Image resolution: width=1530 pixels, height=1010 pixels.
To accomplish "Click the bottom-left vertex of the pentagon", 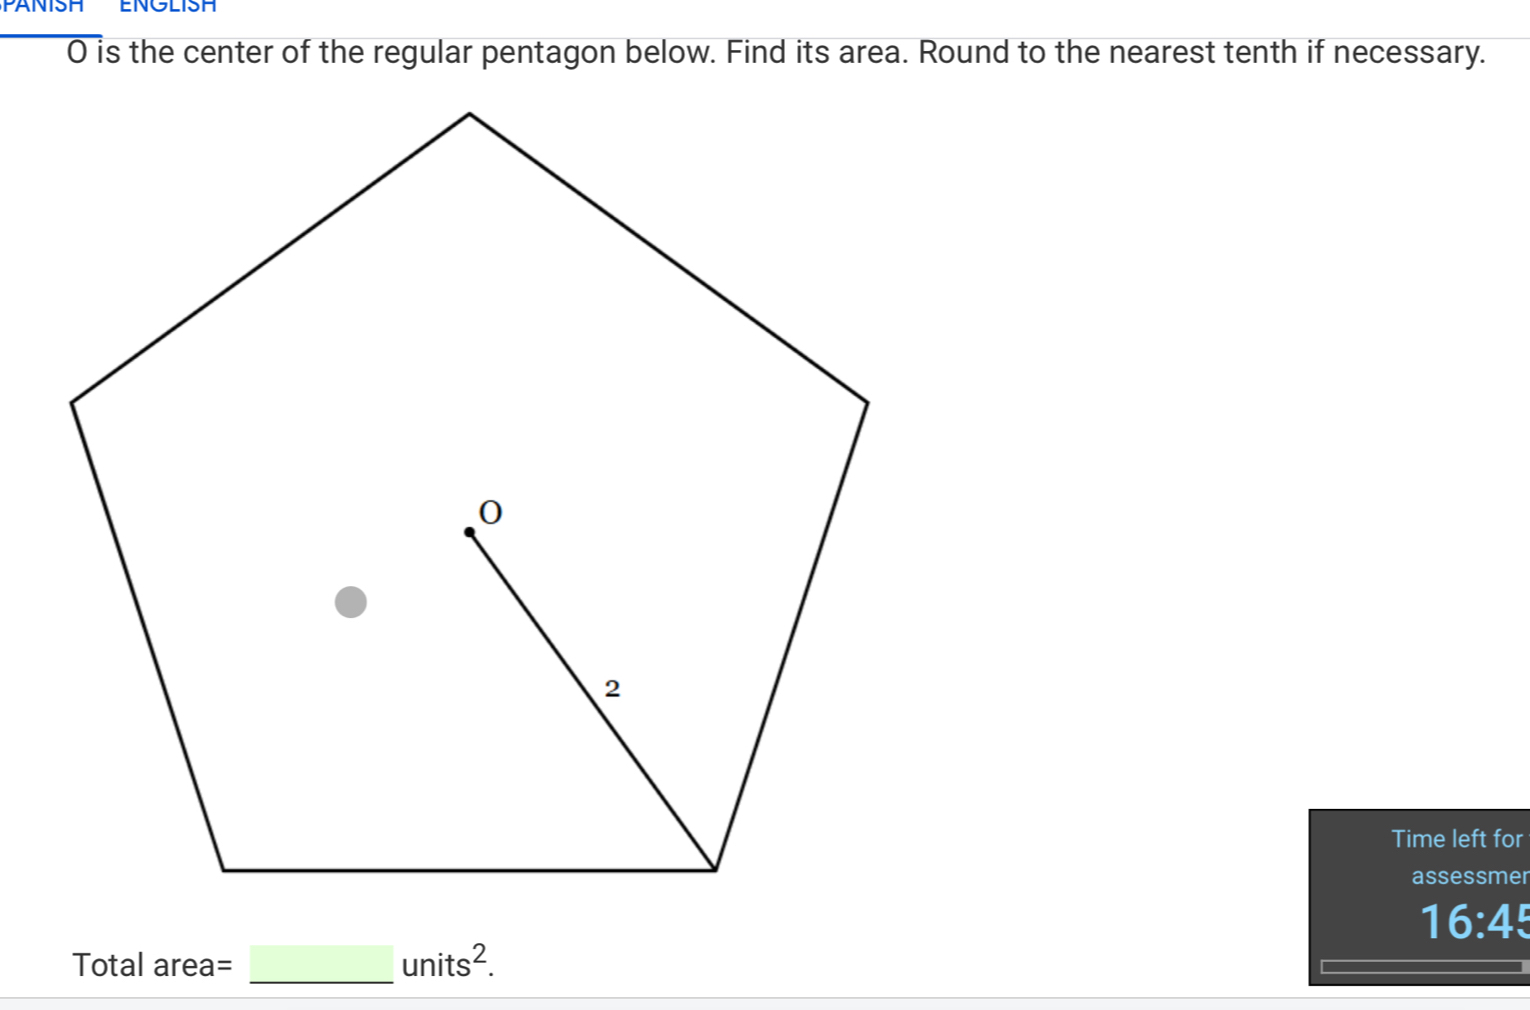I will [x=222, y=869].
